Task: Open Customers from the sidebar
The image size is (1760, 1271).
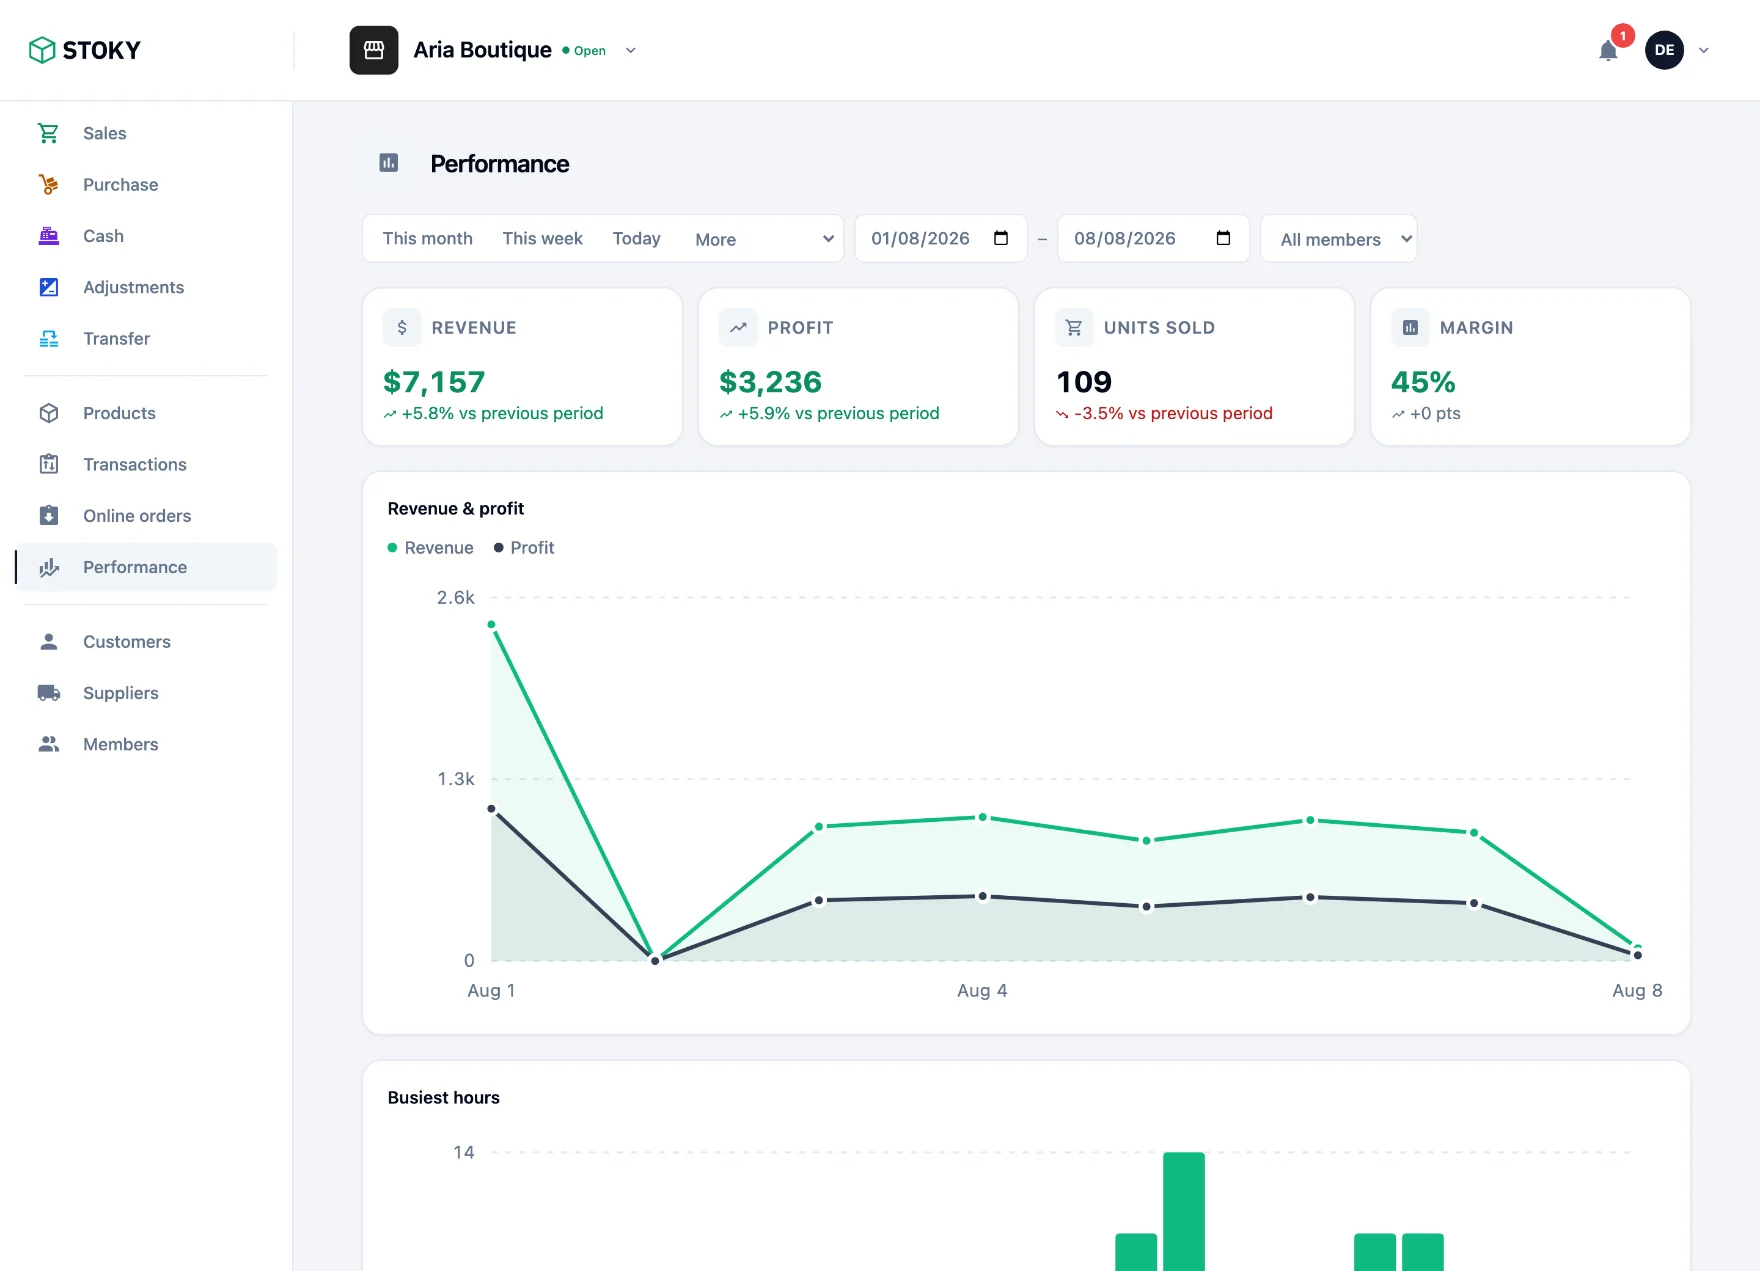Action: coord(146,641)
